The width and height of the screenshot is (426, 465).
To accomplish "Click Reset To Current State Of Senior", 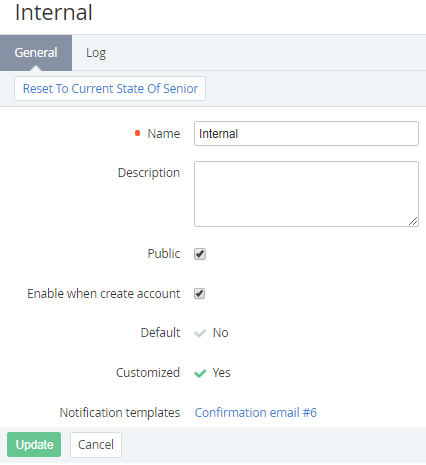I will [110, 89].
